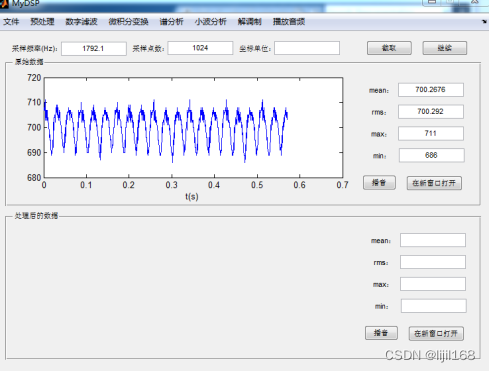Click the small arrow at menu bar's right end

(x=484, y=22)
